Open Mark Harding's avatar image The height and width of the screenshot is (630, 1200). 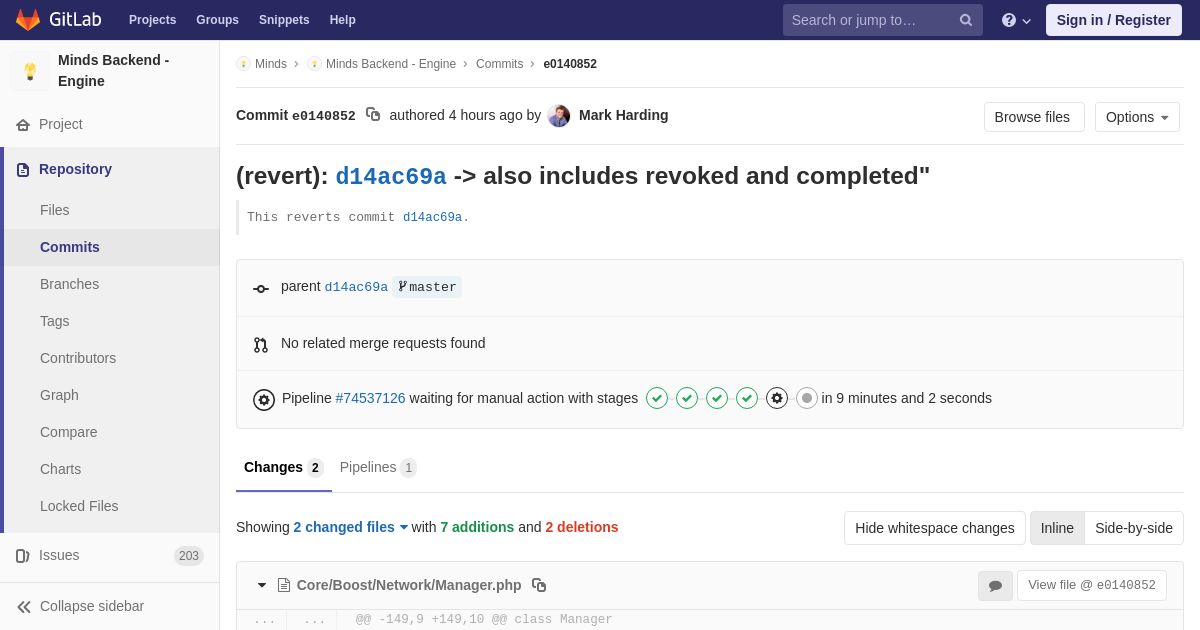(559, 116)
